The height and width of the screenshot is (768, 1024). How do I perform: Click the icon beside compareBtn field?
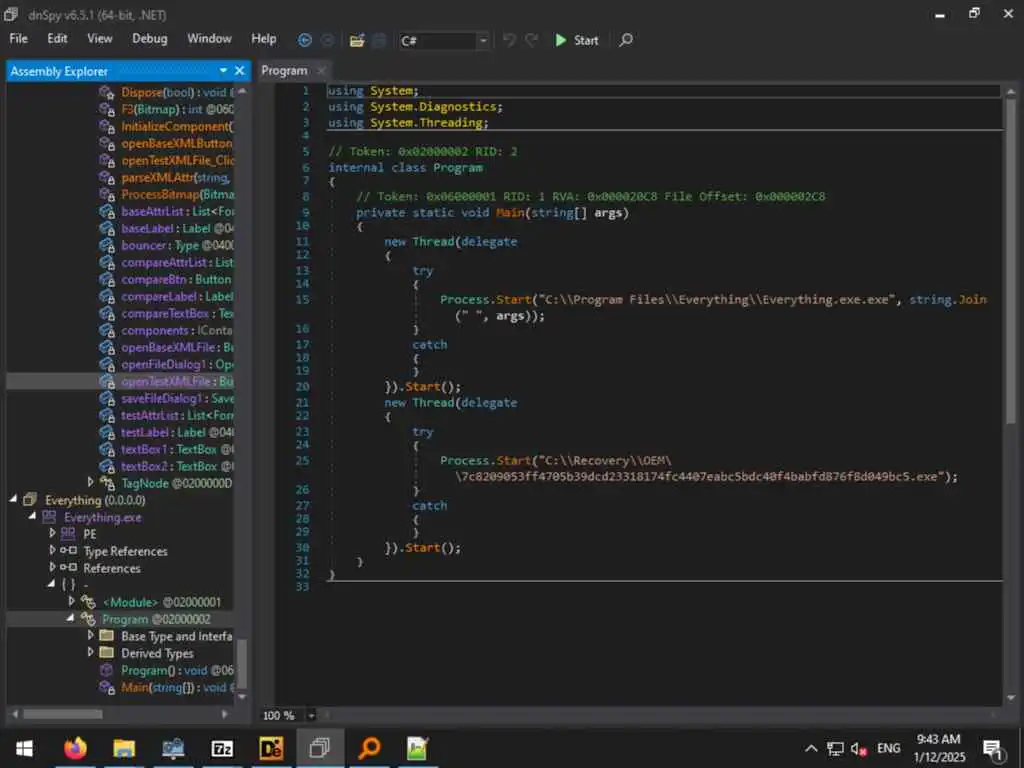pyautogui.click(x=107, y=280)
